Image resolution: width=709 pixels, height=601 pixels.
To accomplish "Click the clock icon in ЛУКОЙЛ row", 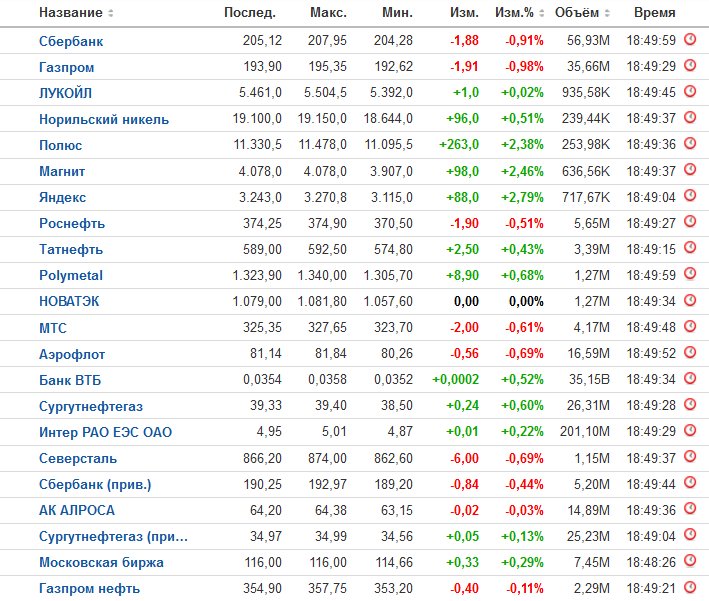I will coord(690,91).
